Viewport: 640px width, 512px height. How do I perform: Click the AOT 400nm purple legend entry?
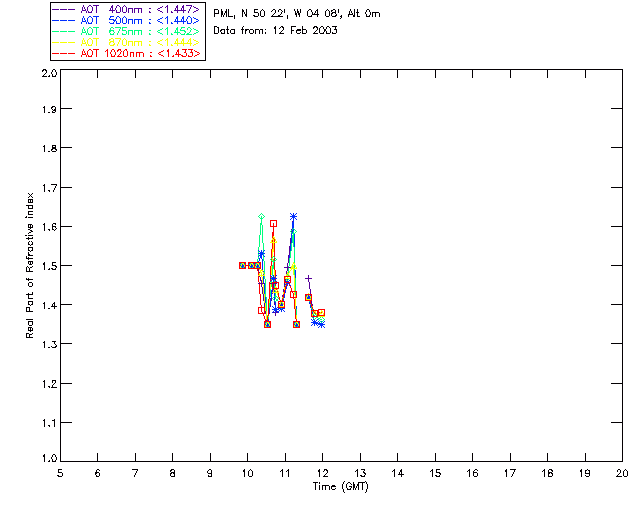pyautogui.click(x=126, y=9)
